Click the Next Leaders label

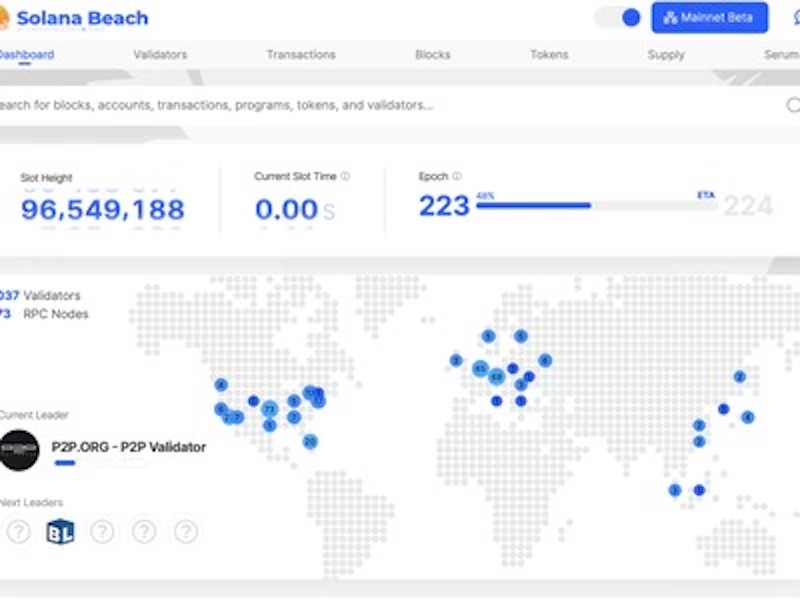coord(31,503)
